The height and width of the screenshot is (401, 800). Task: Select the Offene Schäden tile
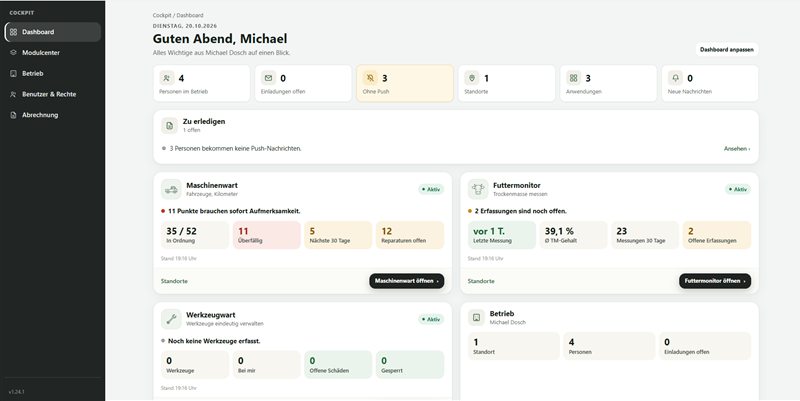(x=338, y=365)
